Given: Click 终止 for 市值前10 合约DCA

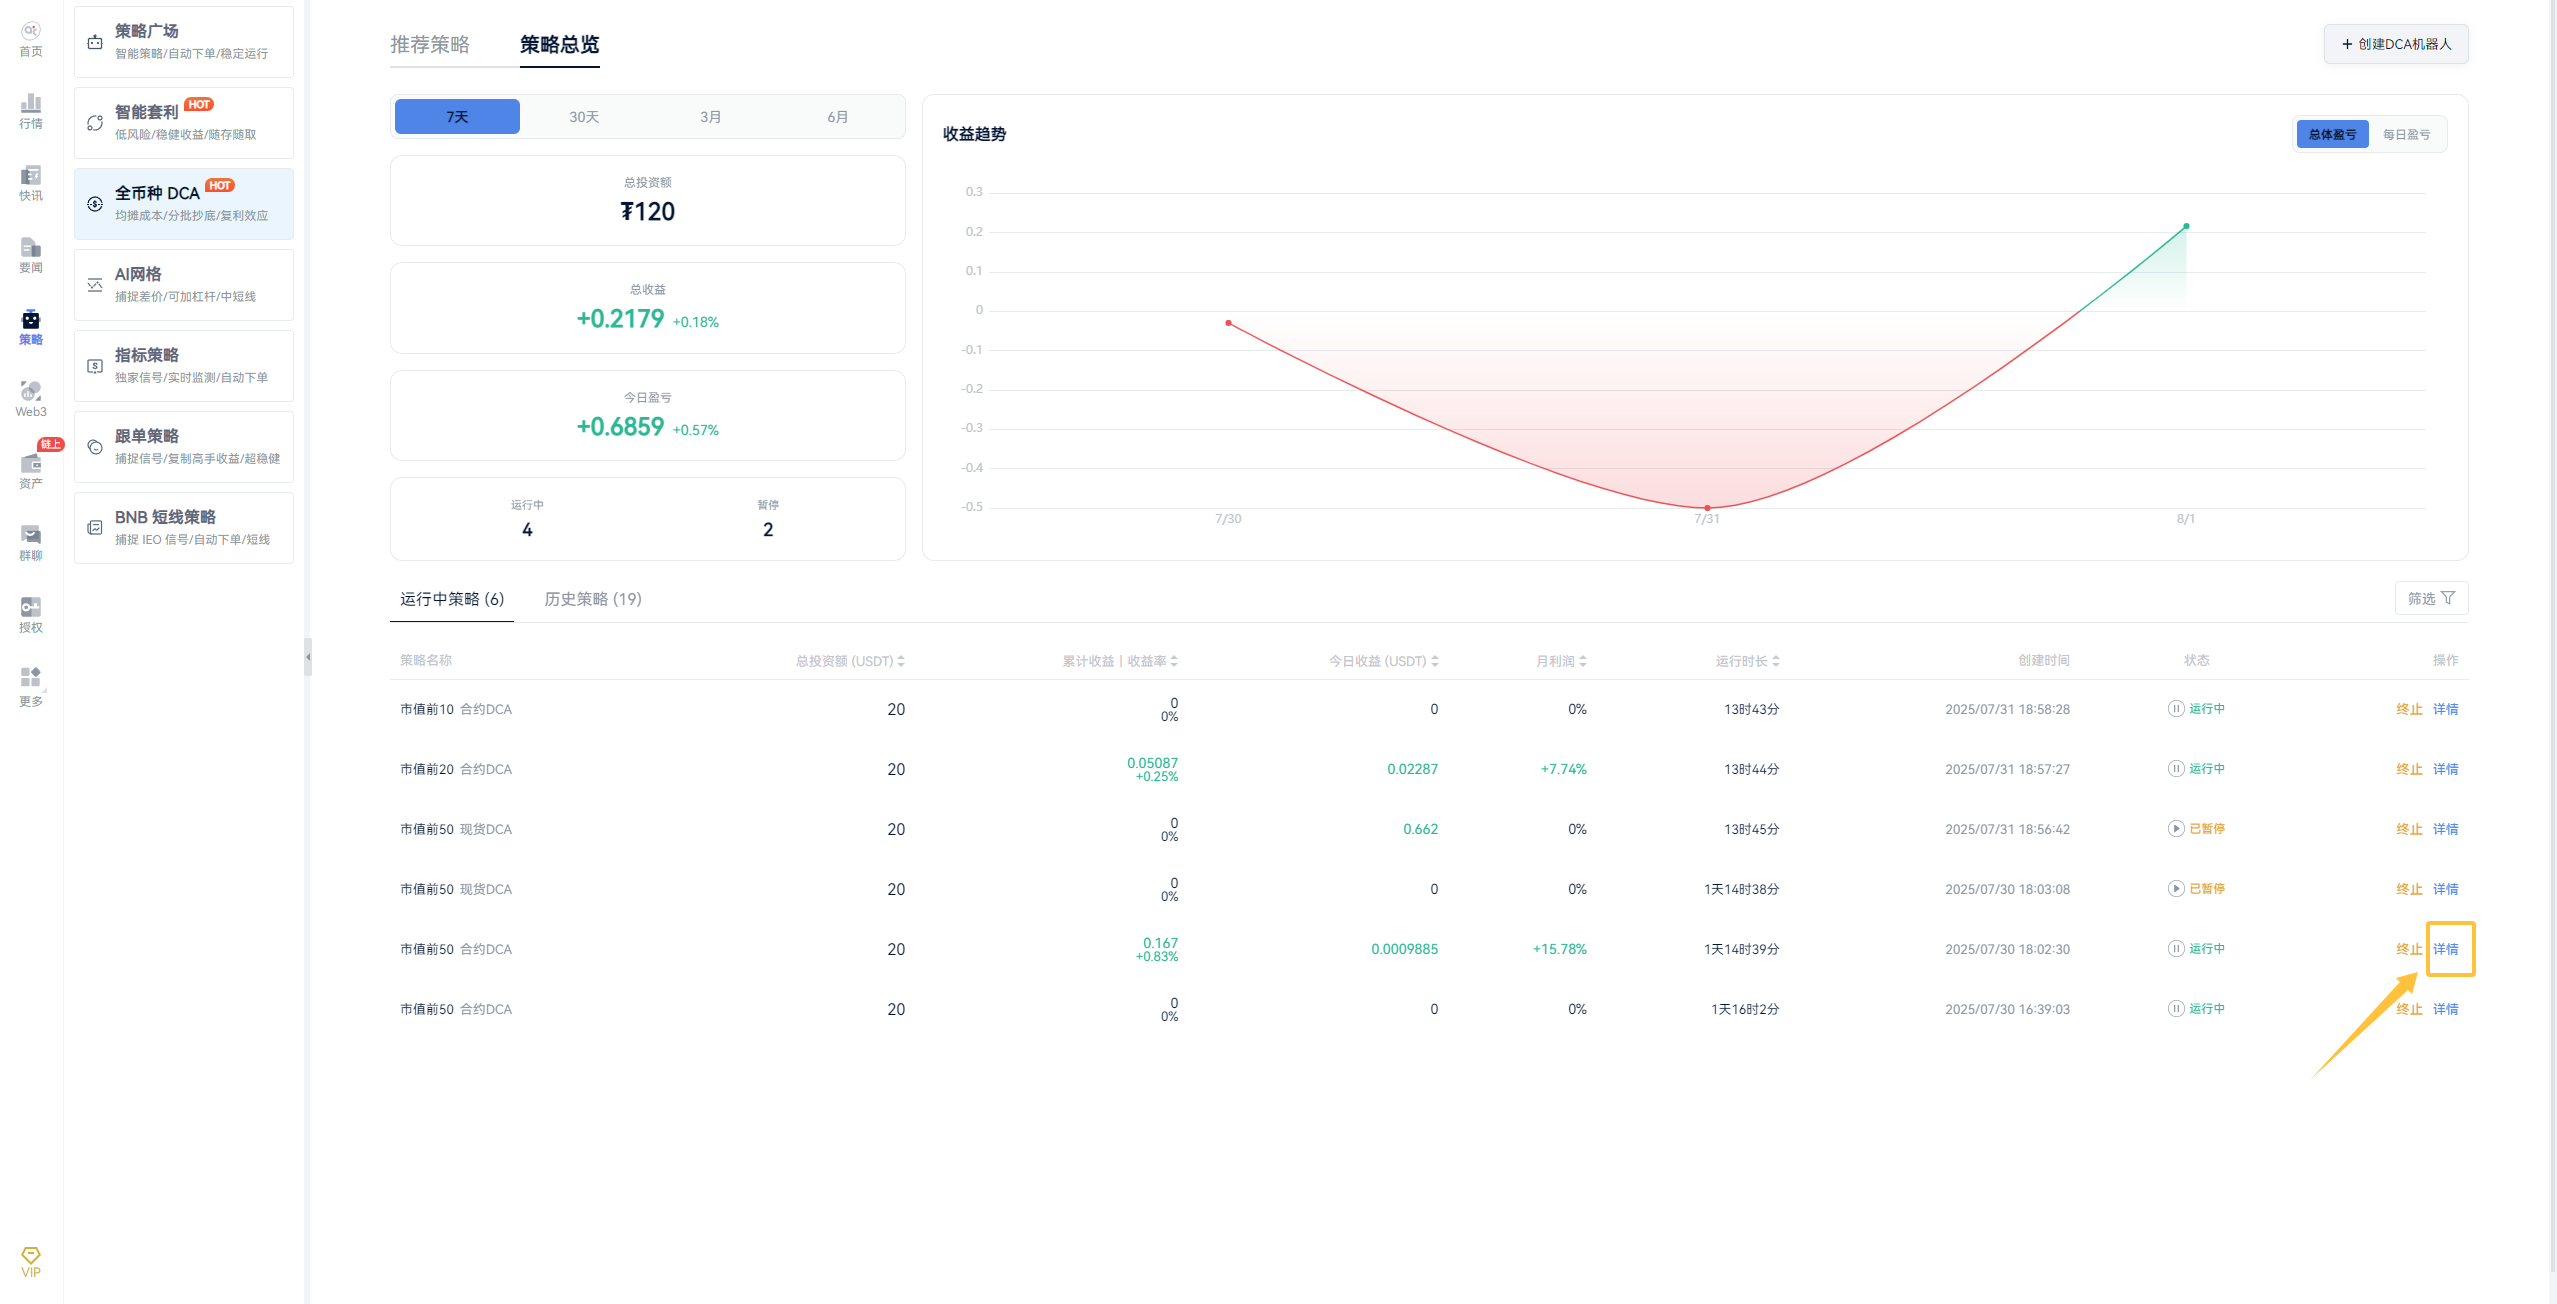Looking at the screenshot, I should point(2409,709).
